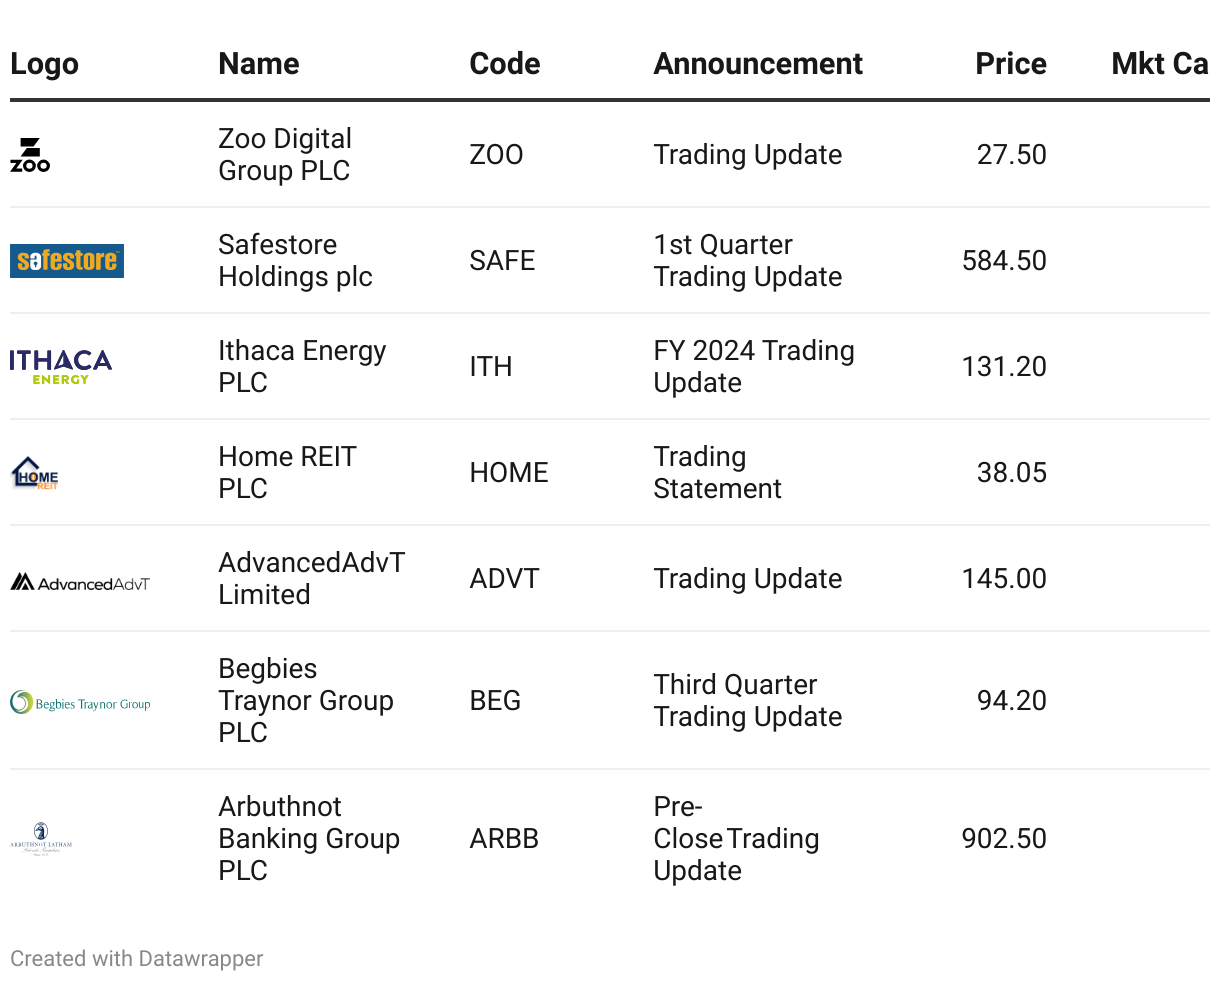Click the 902.50 price cell

click(x=1004, y=839)
